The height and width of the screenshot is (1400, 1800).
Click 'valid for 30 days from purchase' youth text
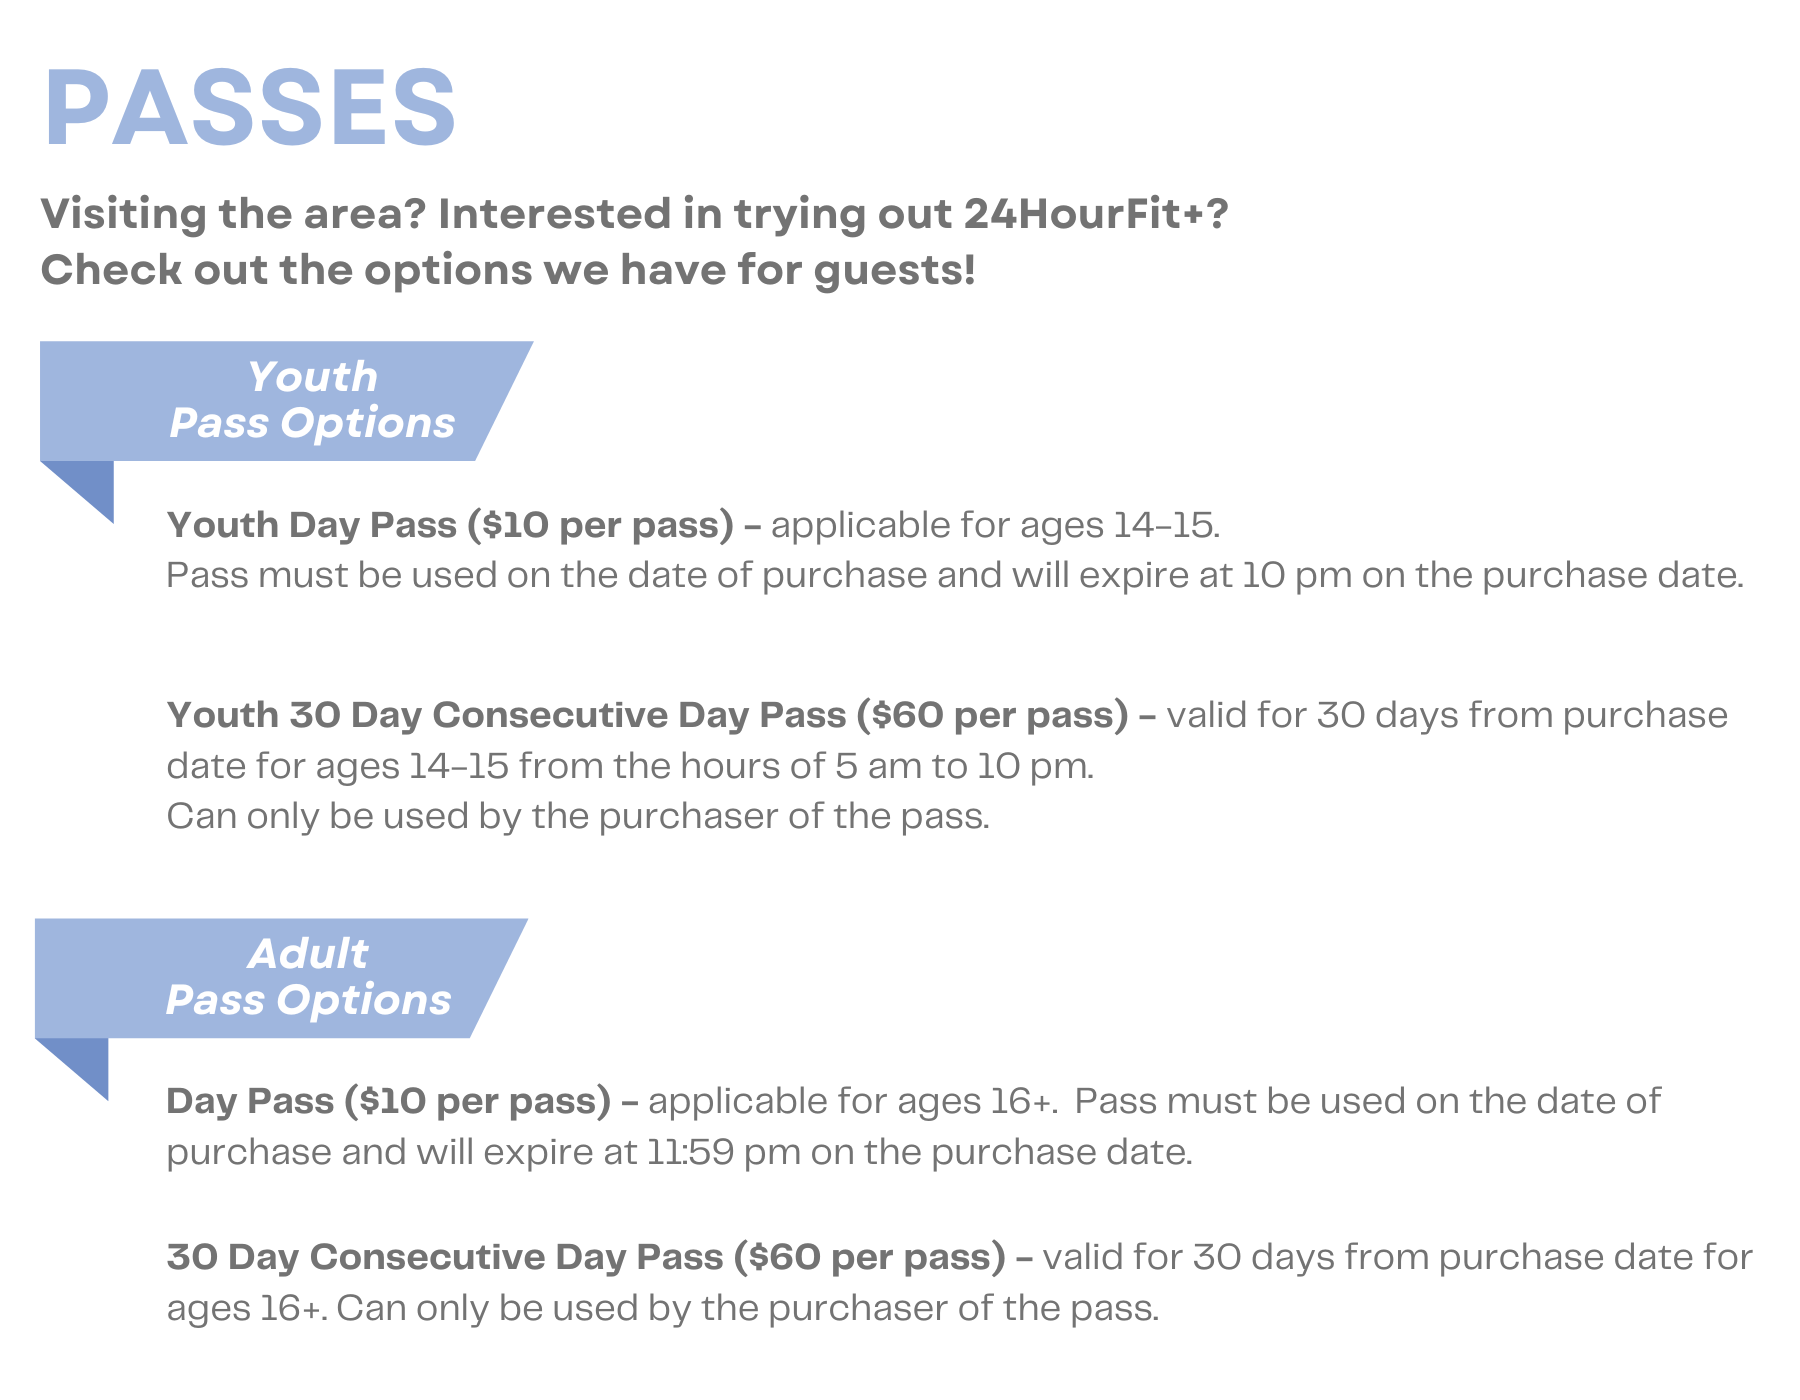1447,715
